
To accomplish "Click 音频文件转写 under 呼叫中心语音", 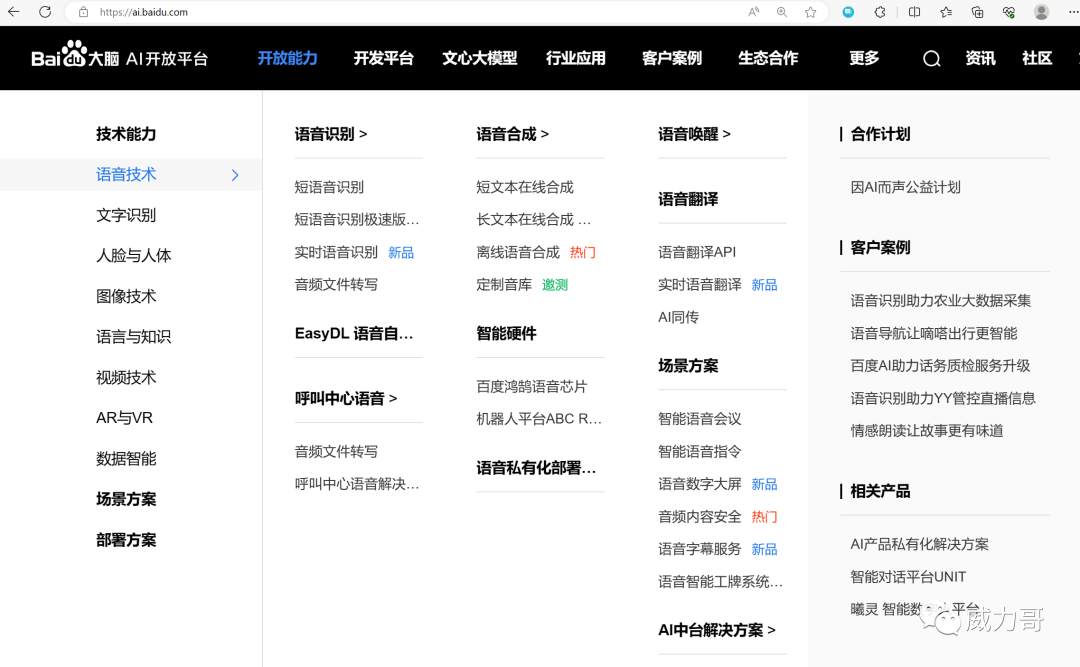I will (336, 451).
